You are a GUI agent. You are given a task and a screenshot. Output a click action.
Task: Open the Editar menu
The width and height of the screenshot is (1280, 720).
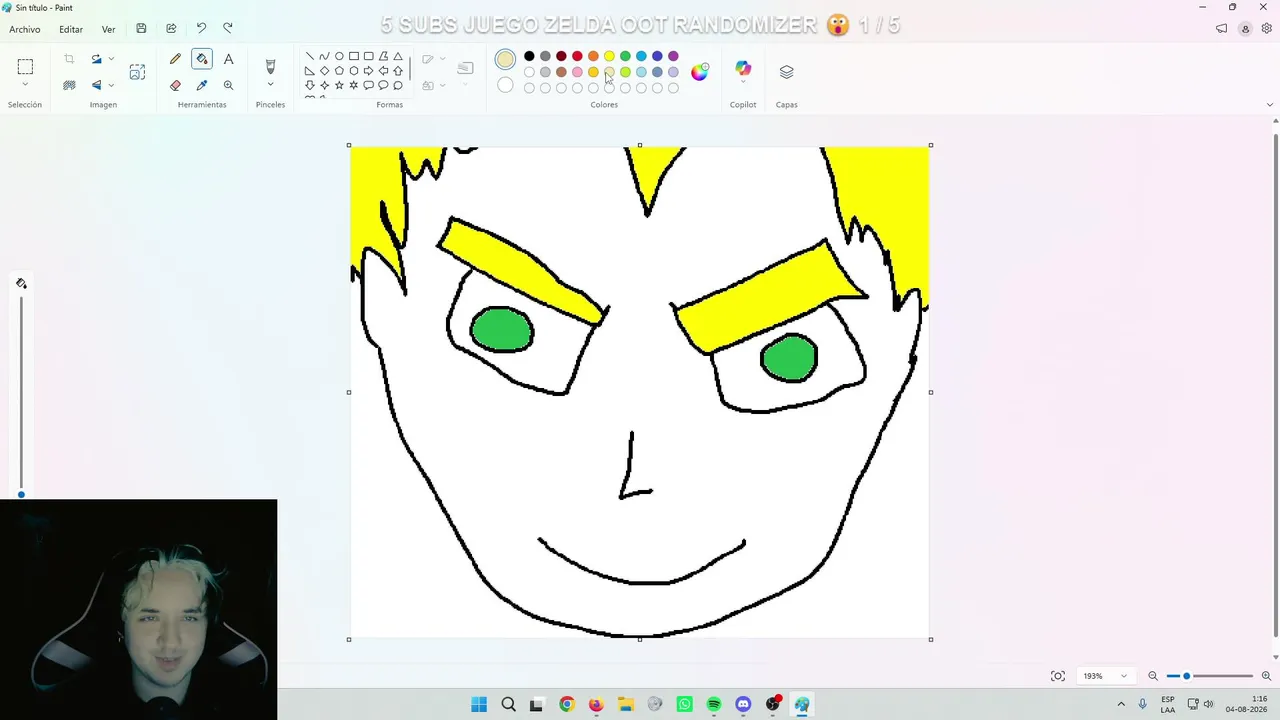tap(71, 29)
